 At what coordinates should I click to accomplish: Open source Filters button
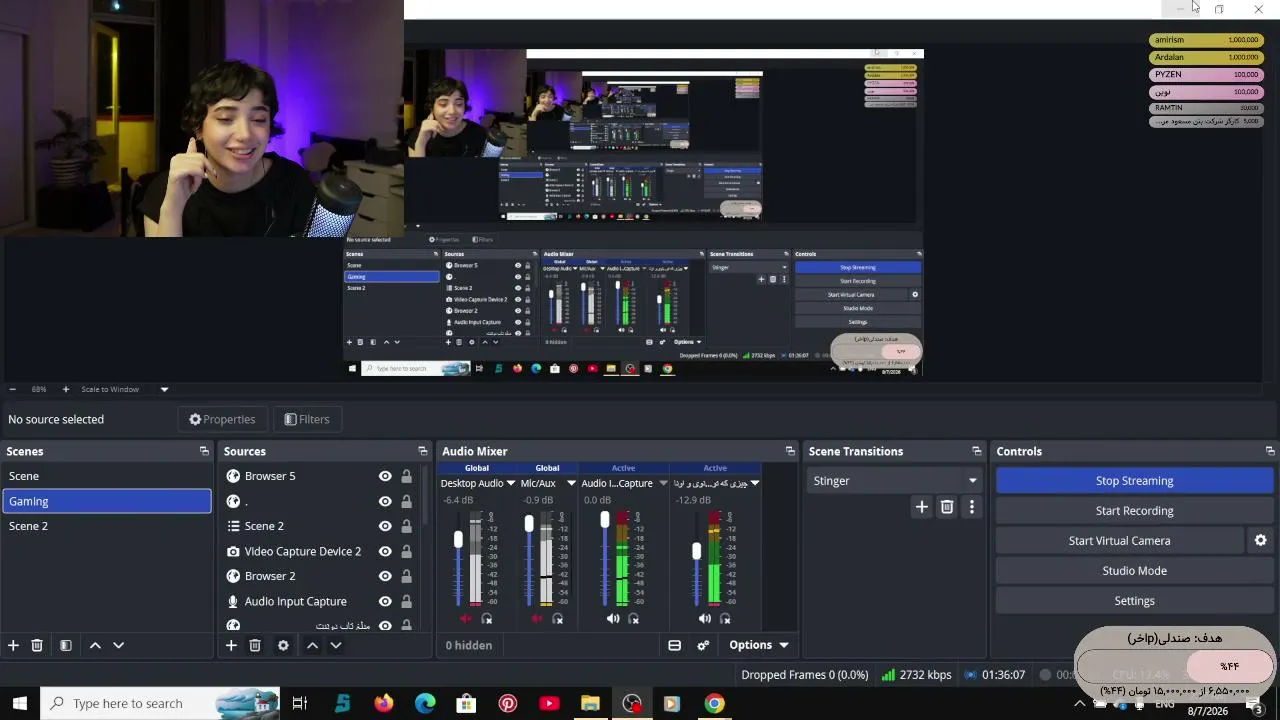click(x=307, y=419)
